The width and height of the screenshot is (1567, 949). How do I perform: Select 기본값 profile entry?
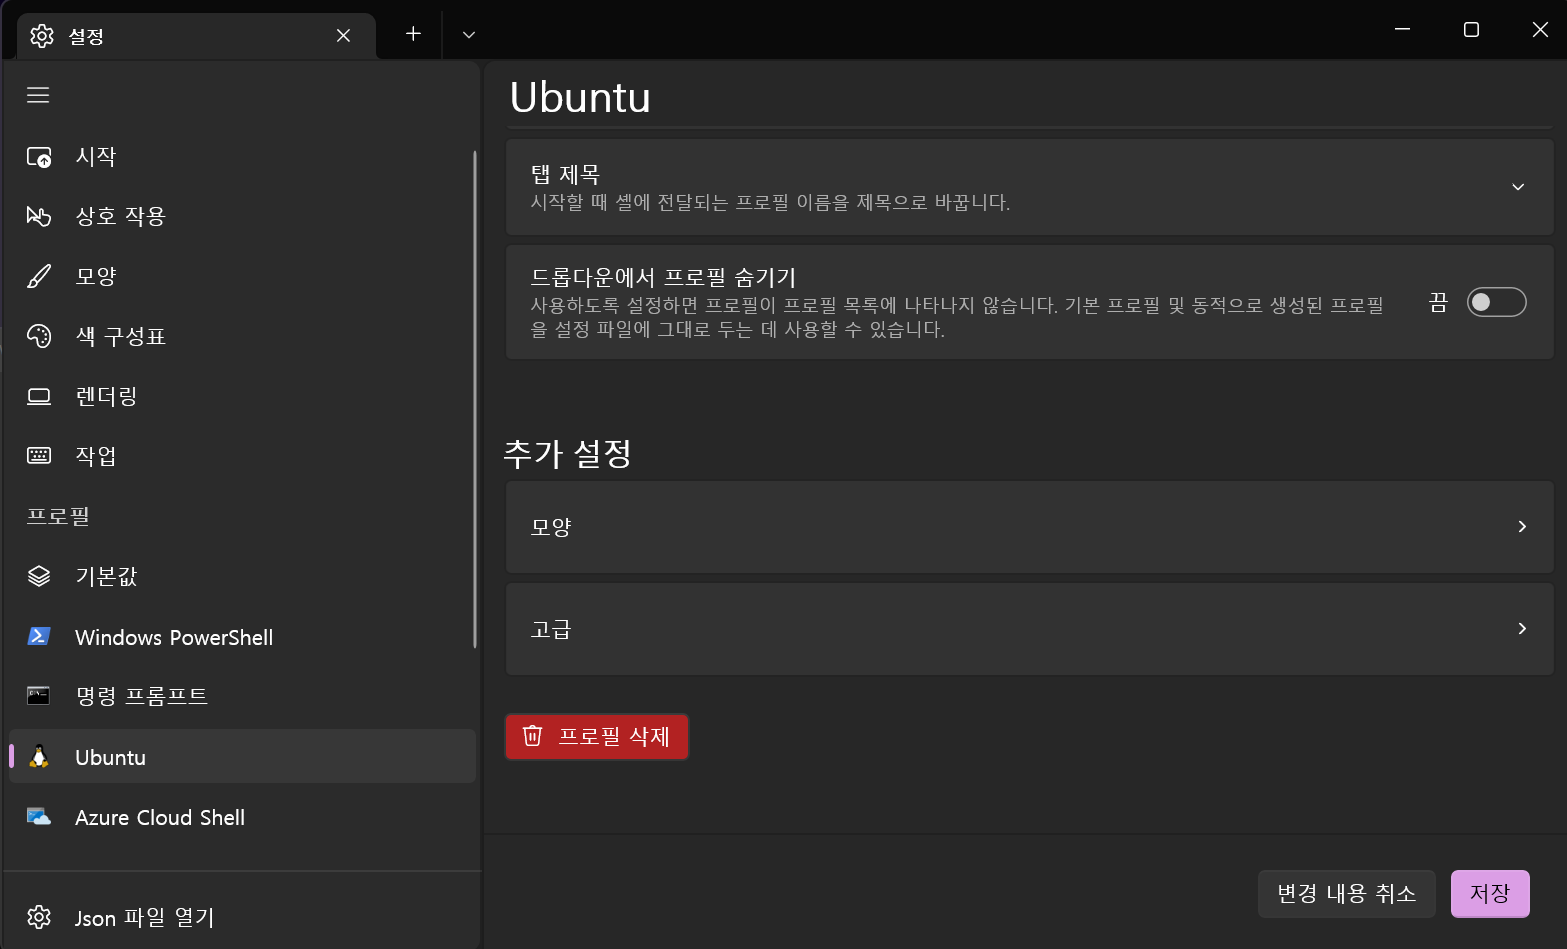click(x=242, y=576)
